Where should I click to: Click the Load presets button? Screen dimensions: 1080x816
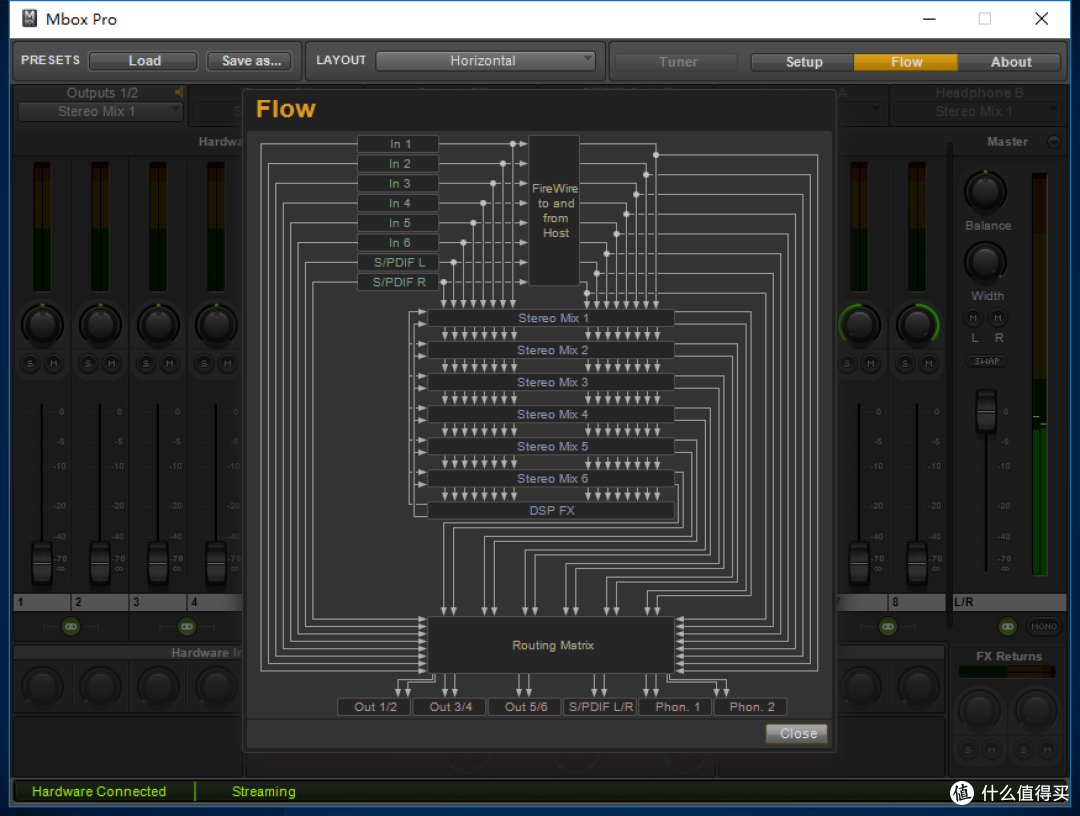[x=144, y=61]
